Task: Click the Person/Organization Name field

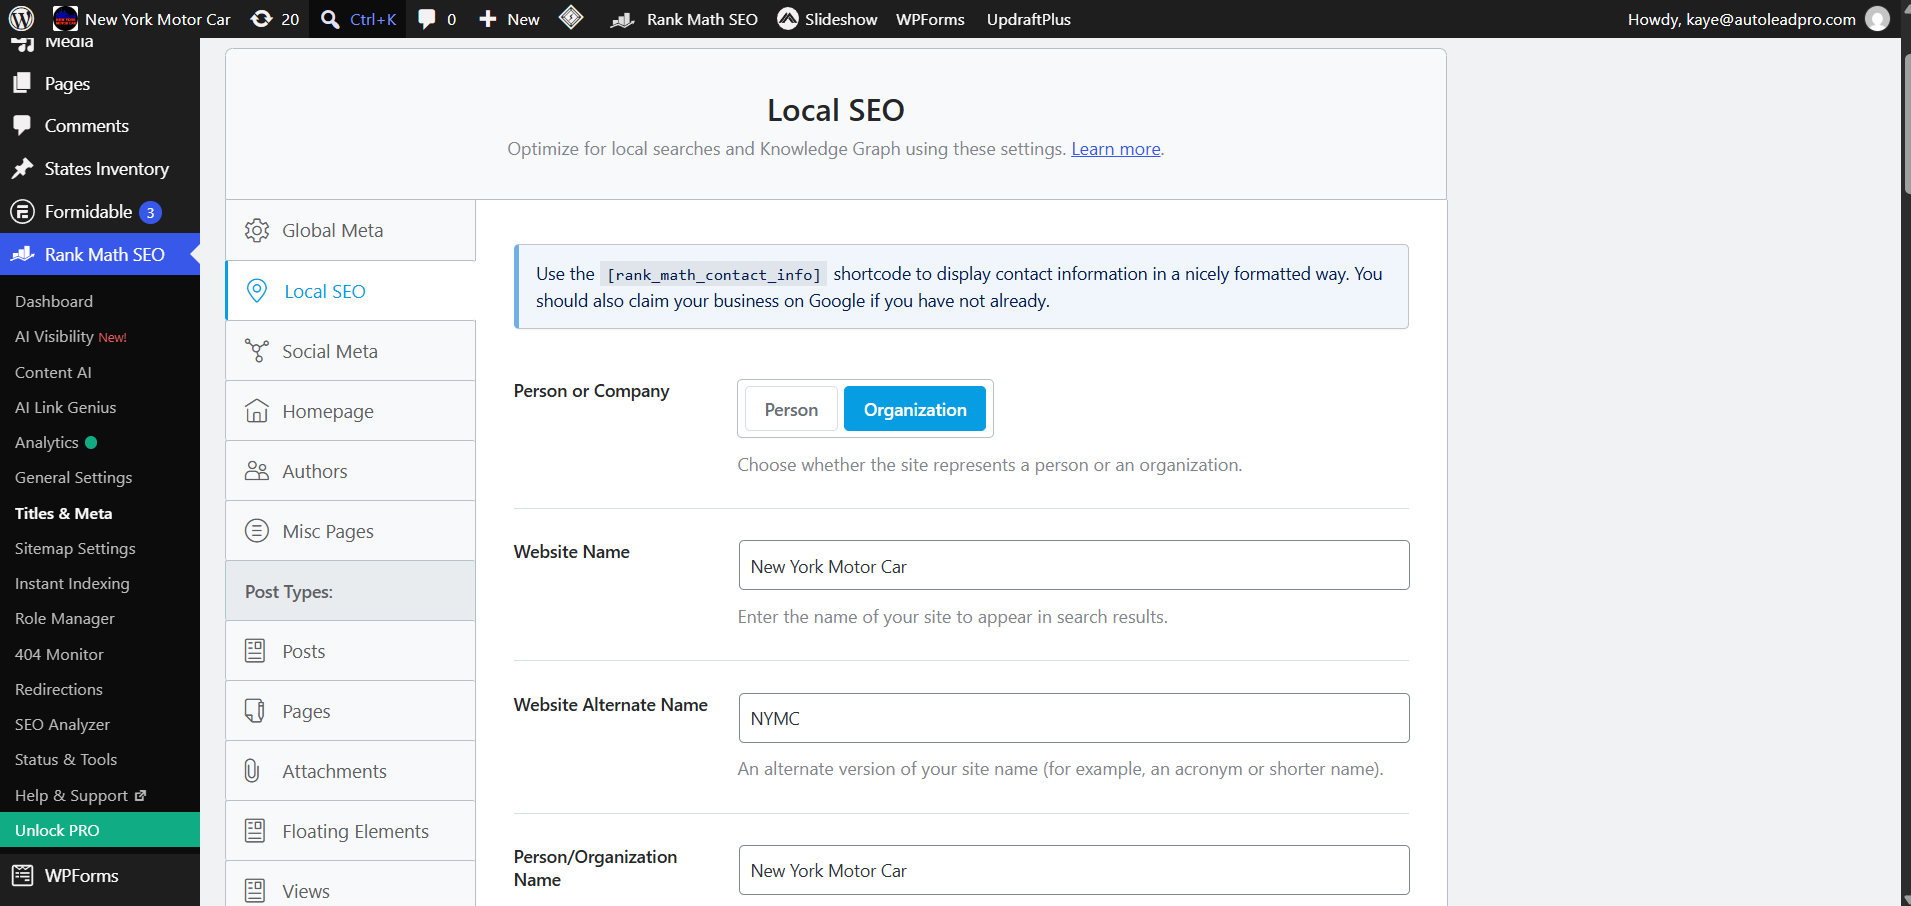Action: (x=1074, y=870)
